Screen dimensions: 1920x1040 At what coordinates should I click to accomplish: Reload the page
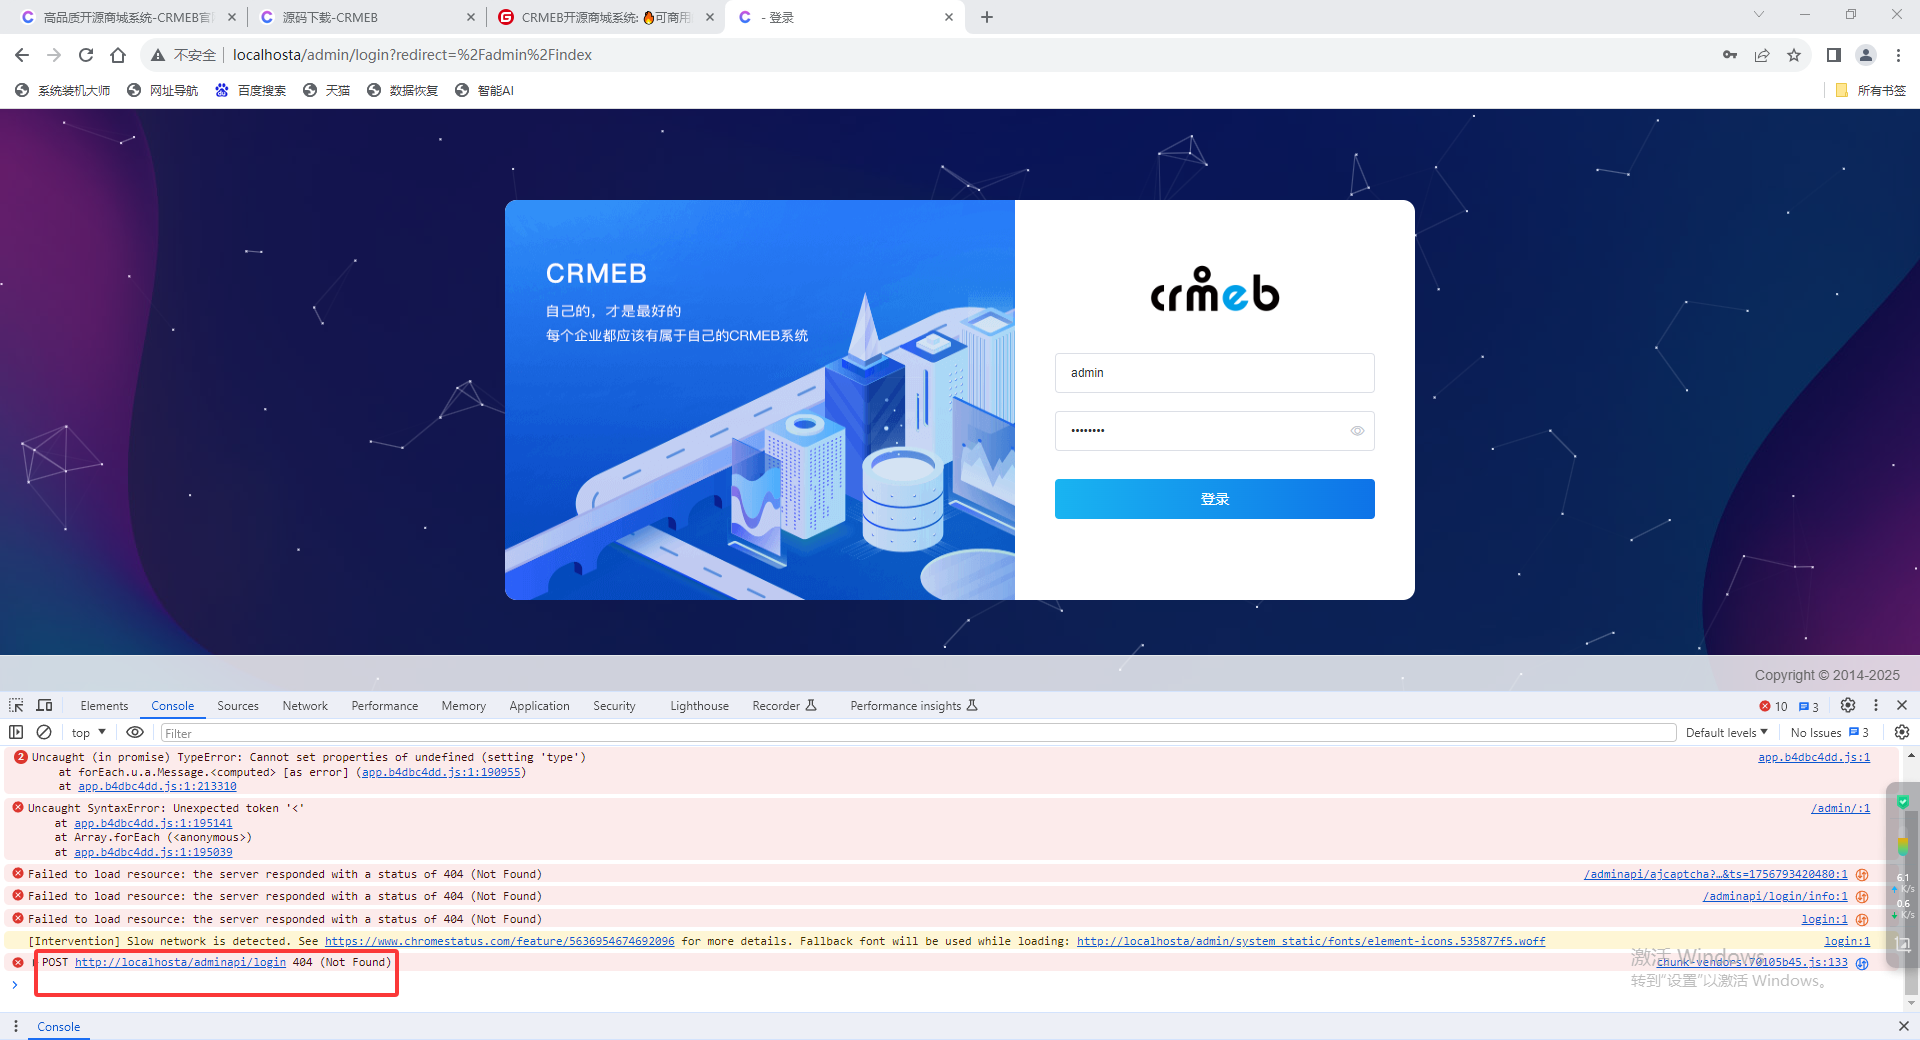(86, 55)
